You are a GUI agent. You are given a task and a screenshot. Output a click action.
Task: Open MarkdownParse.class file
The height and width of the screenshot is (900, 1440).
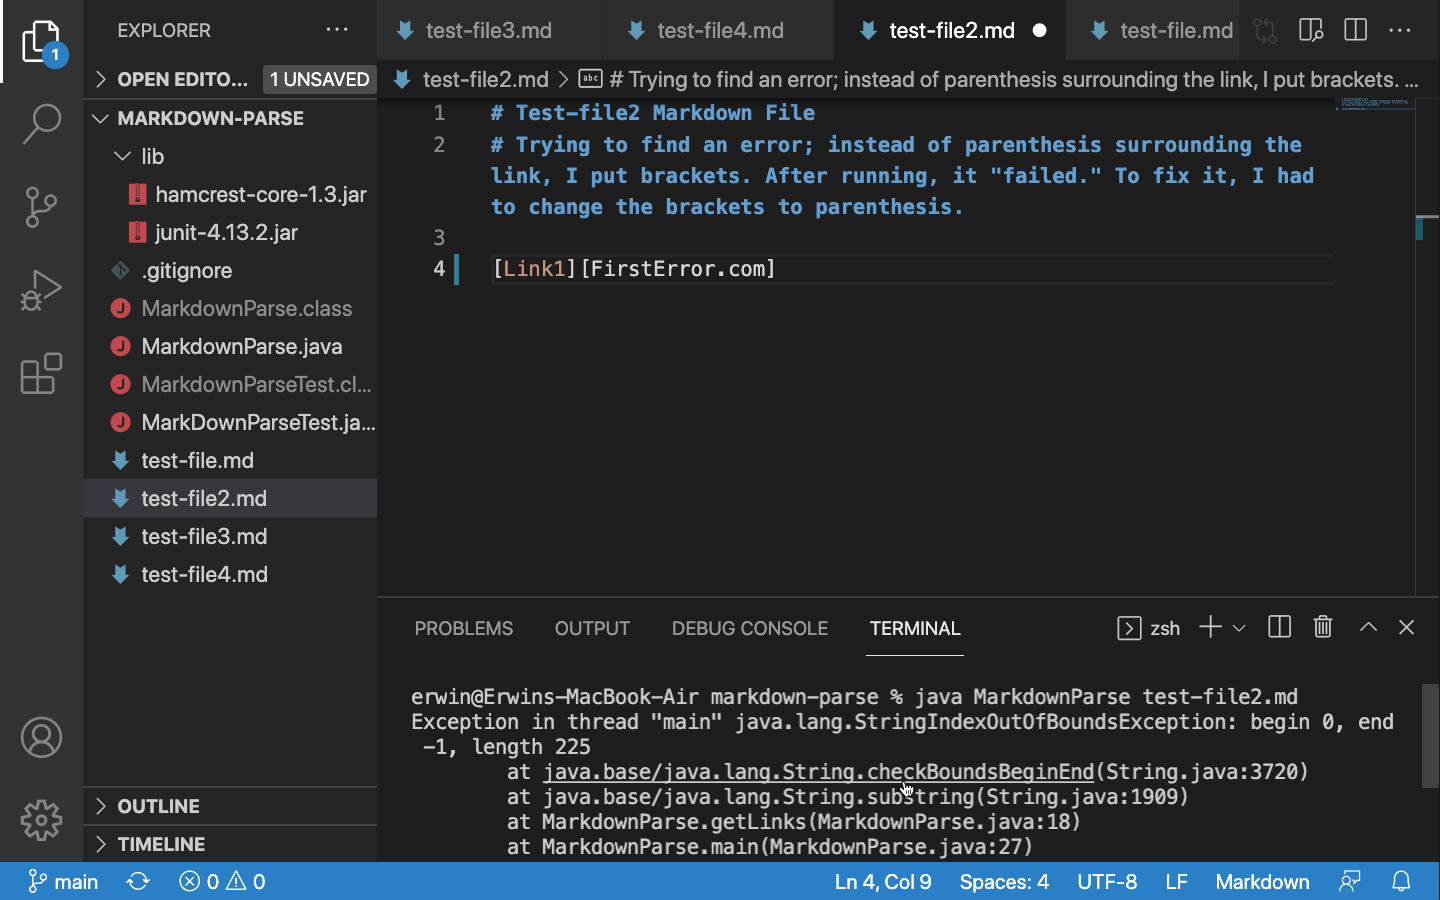click(x=230, y=308)
